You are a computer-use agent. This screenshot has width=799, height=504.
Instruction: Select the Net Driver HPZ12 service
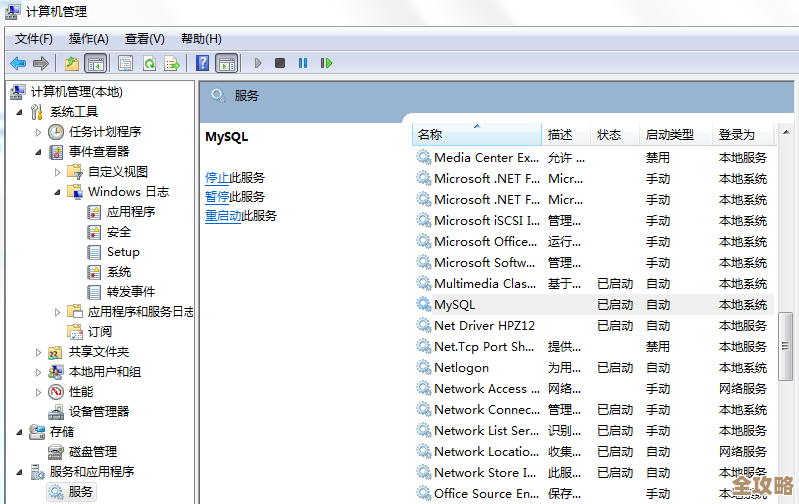click(x=594, y=326)
